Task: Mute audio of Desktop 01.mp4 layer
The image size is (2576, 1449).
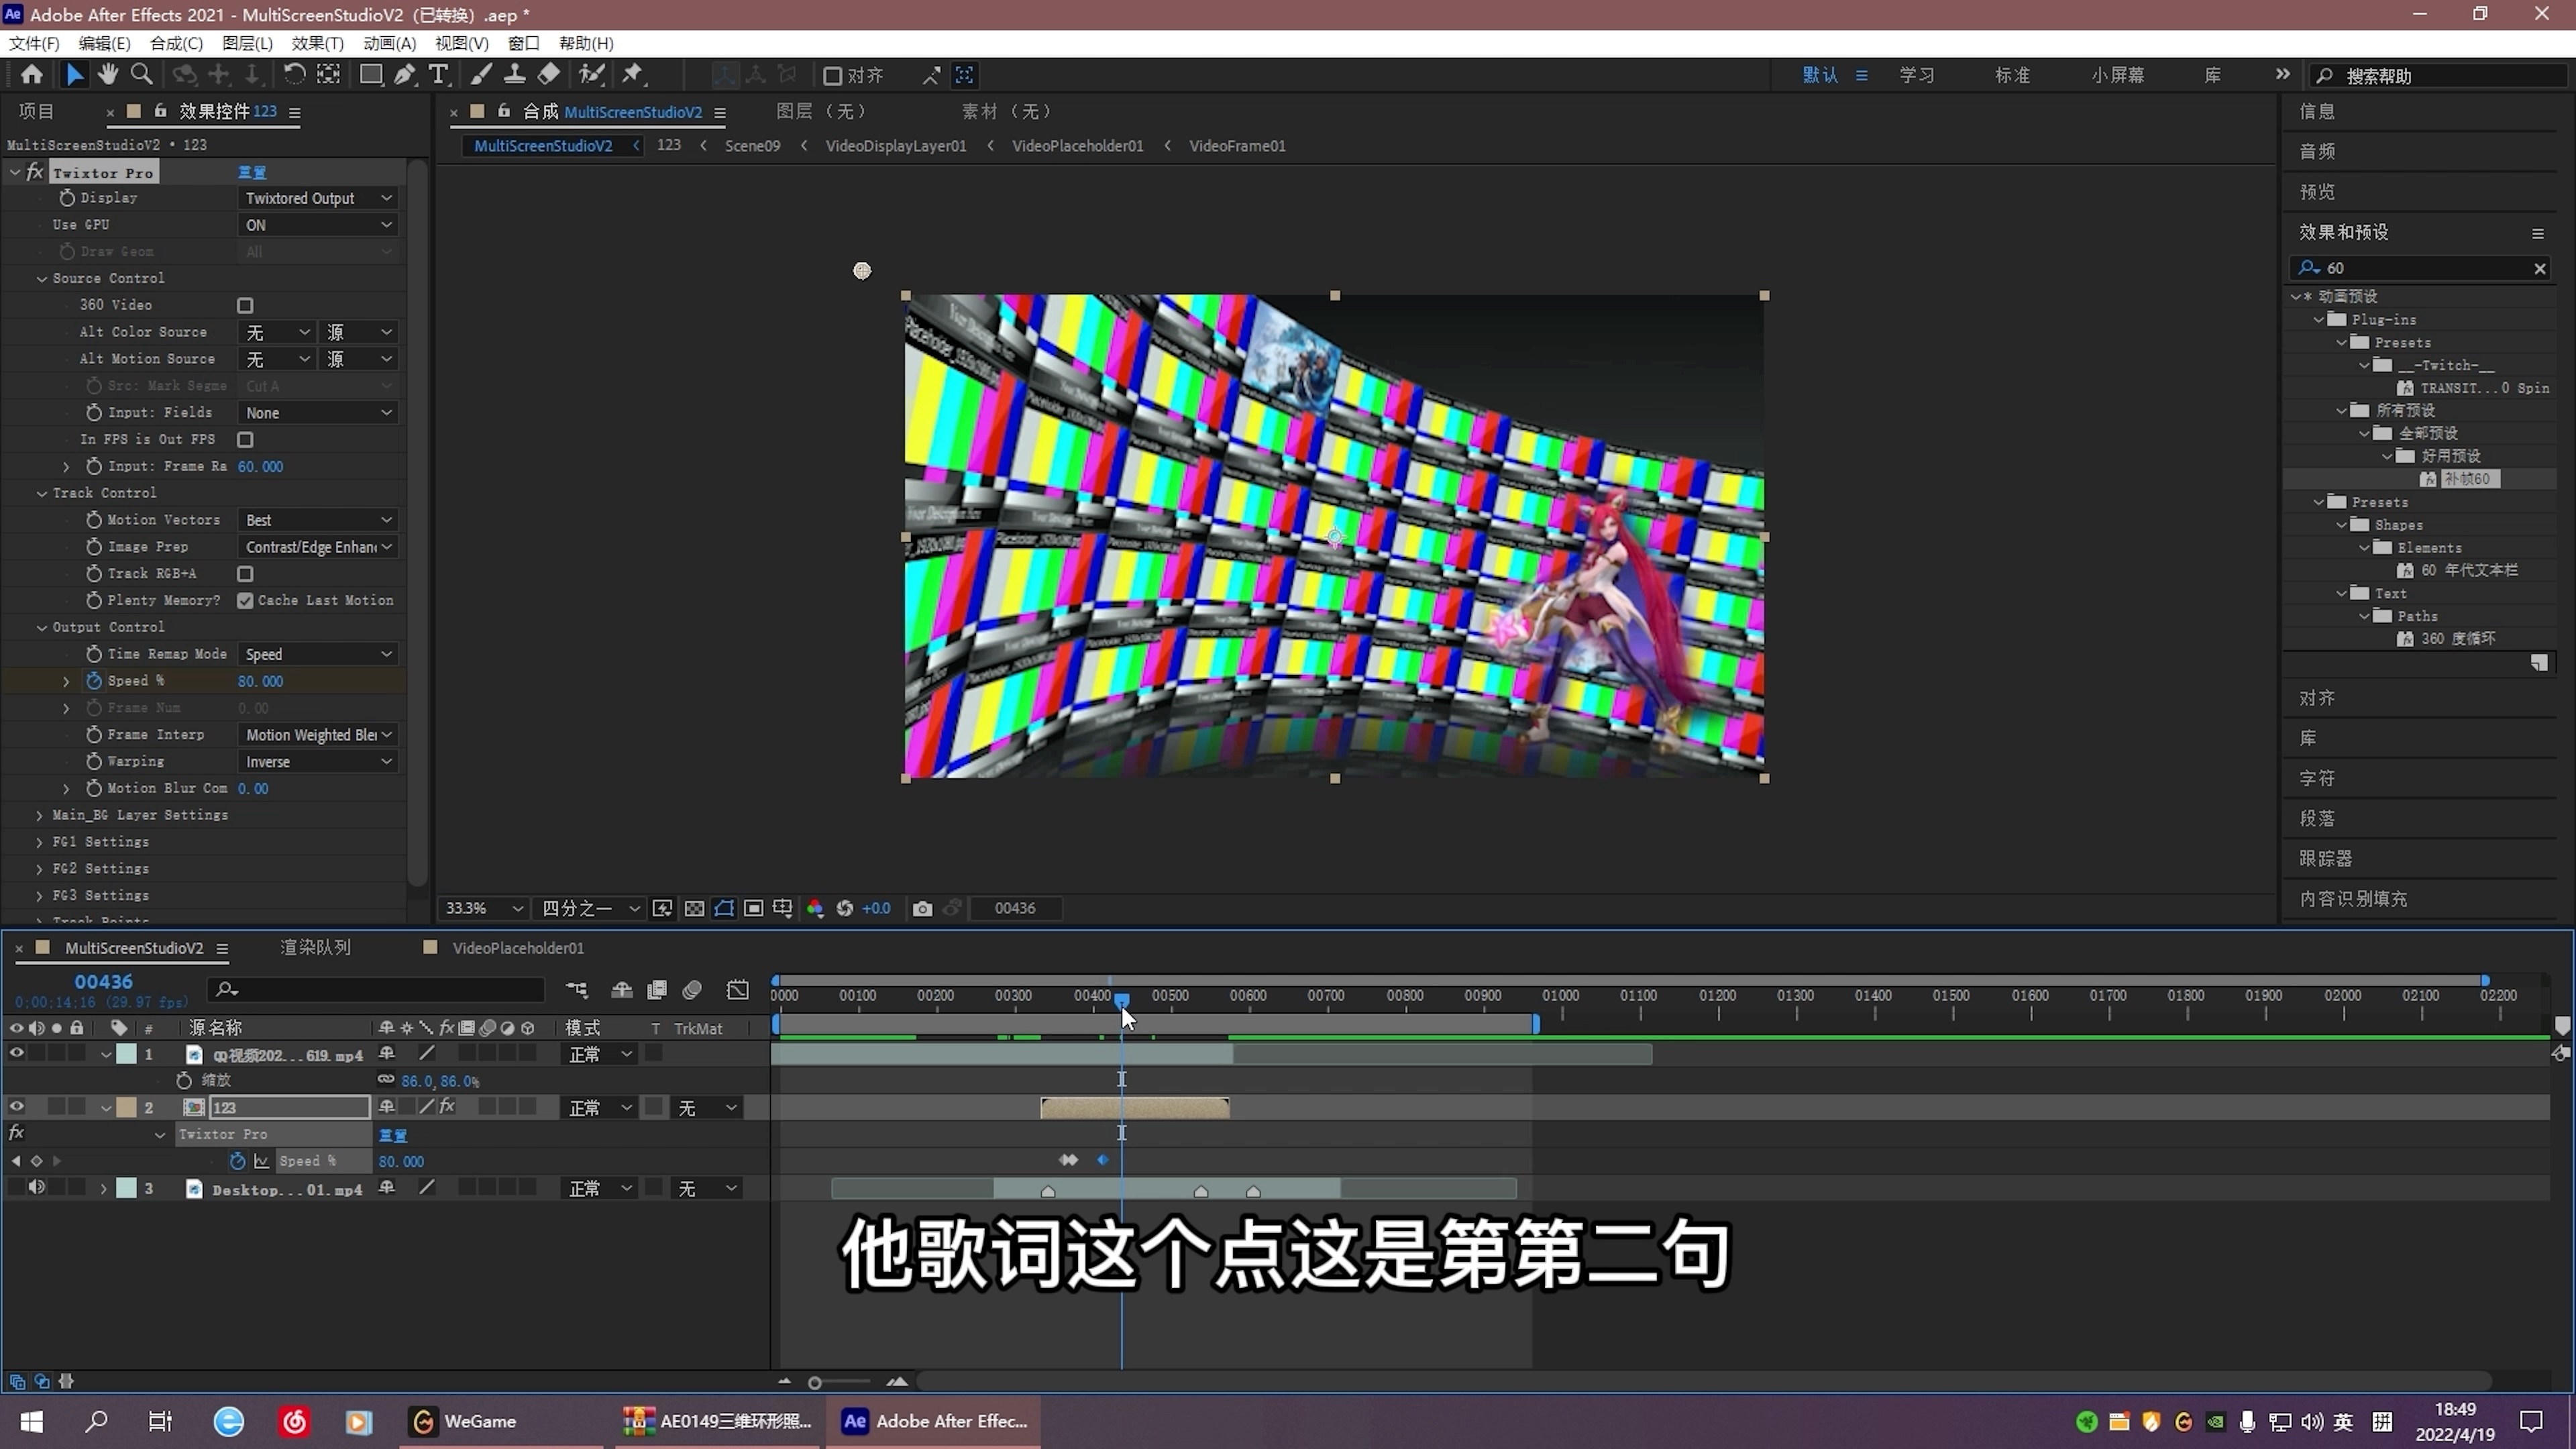Action: click(36, 1188)
